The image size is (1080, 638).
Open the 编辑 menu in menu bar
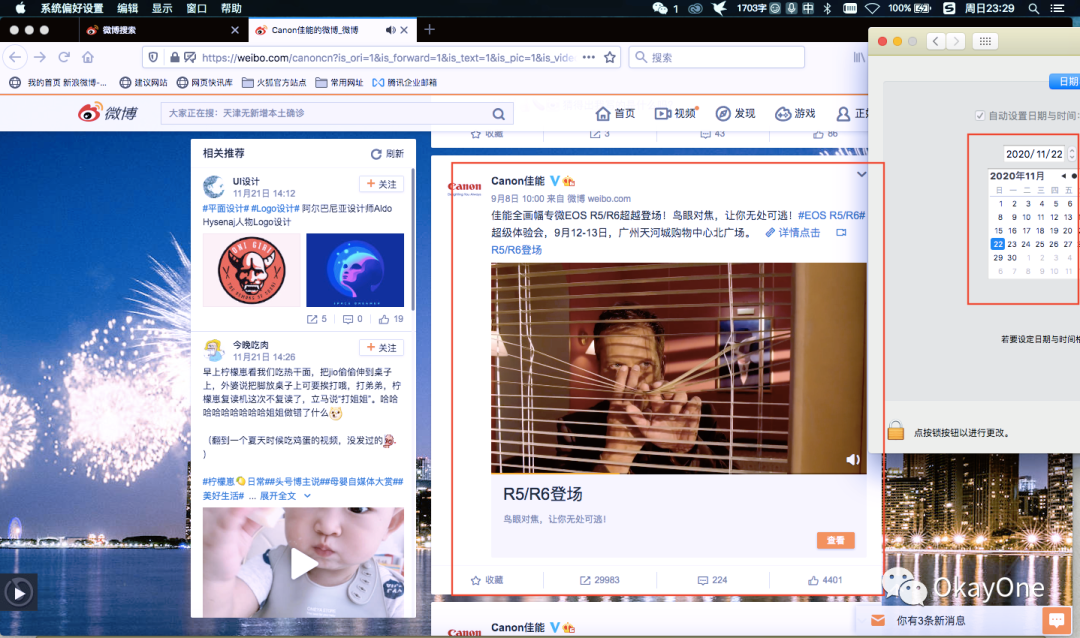click(127, 8)
